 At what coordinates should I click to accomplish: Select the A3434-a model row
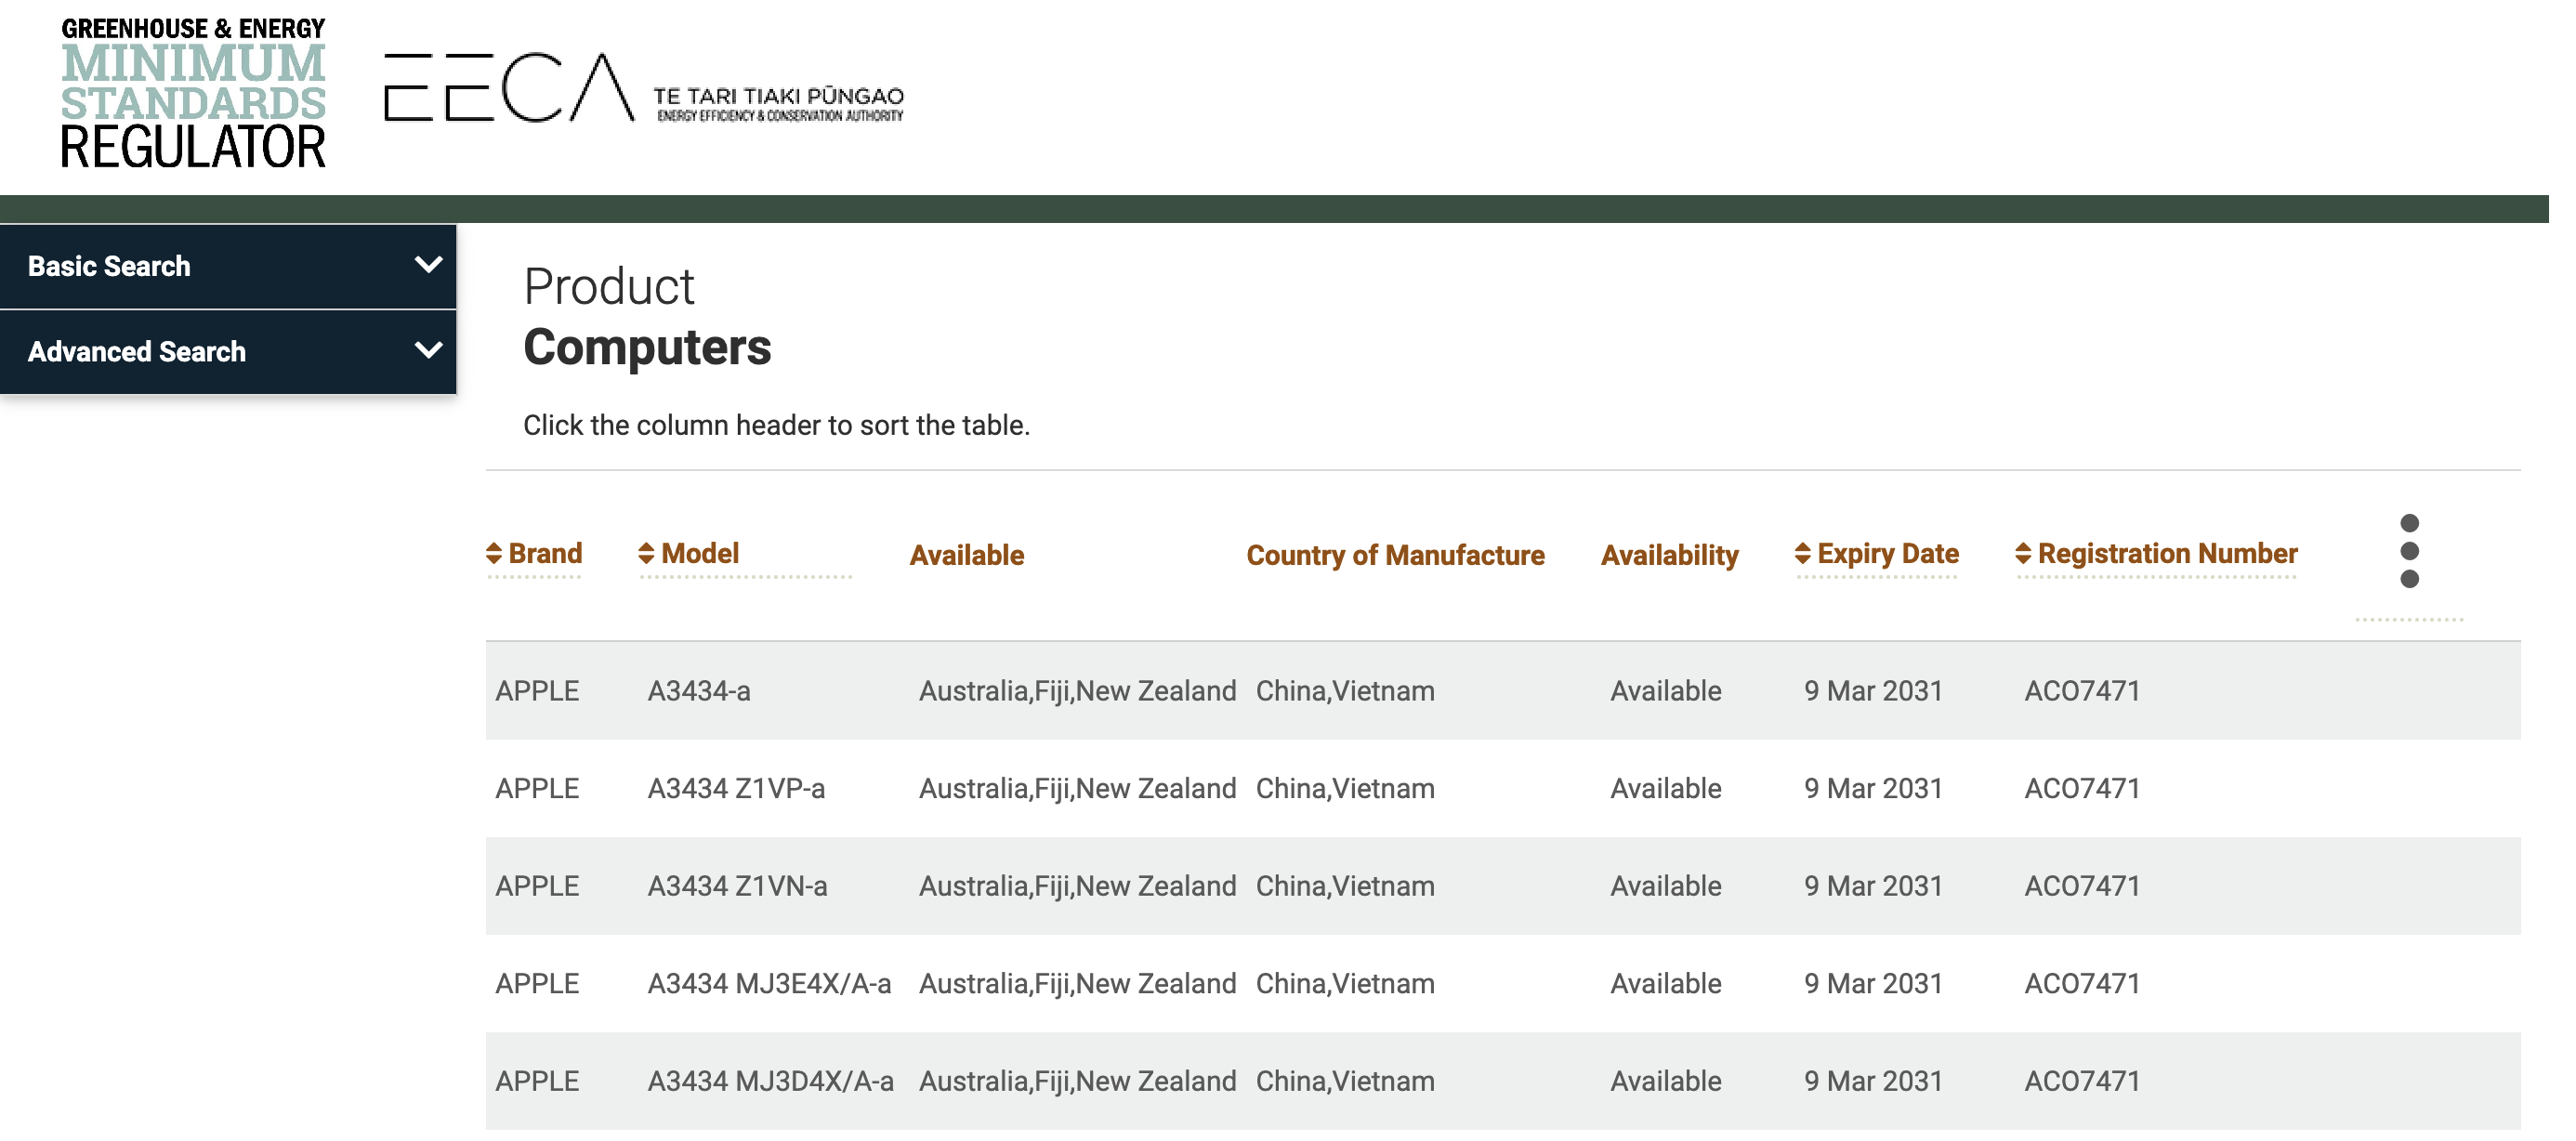tap(698, 691)
